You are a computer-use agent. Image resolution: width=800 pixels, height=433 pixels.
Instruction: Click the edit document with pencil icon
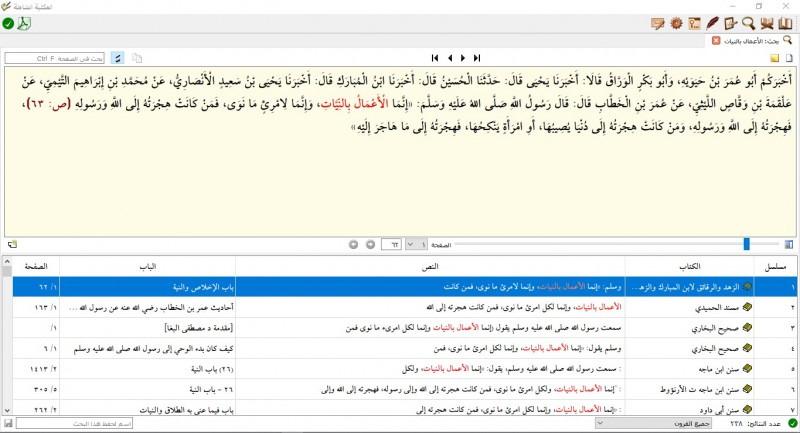[731, 23]
